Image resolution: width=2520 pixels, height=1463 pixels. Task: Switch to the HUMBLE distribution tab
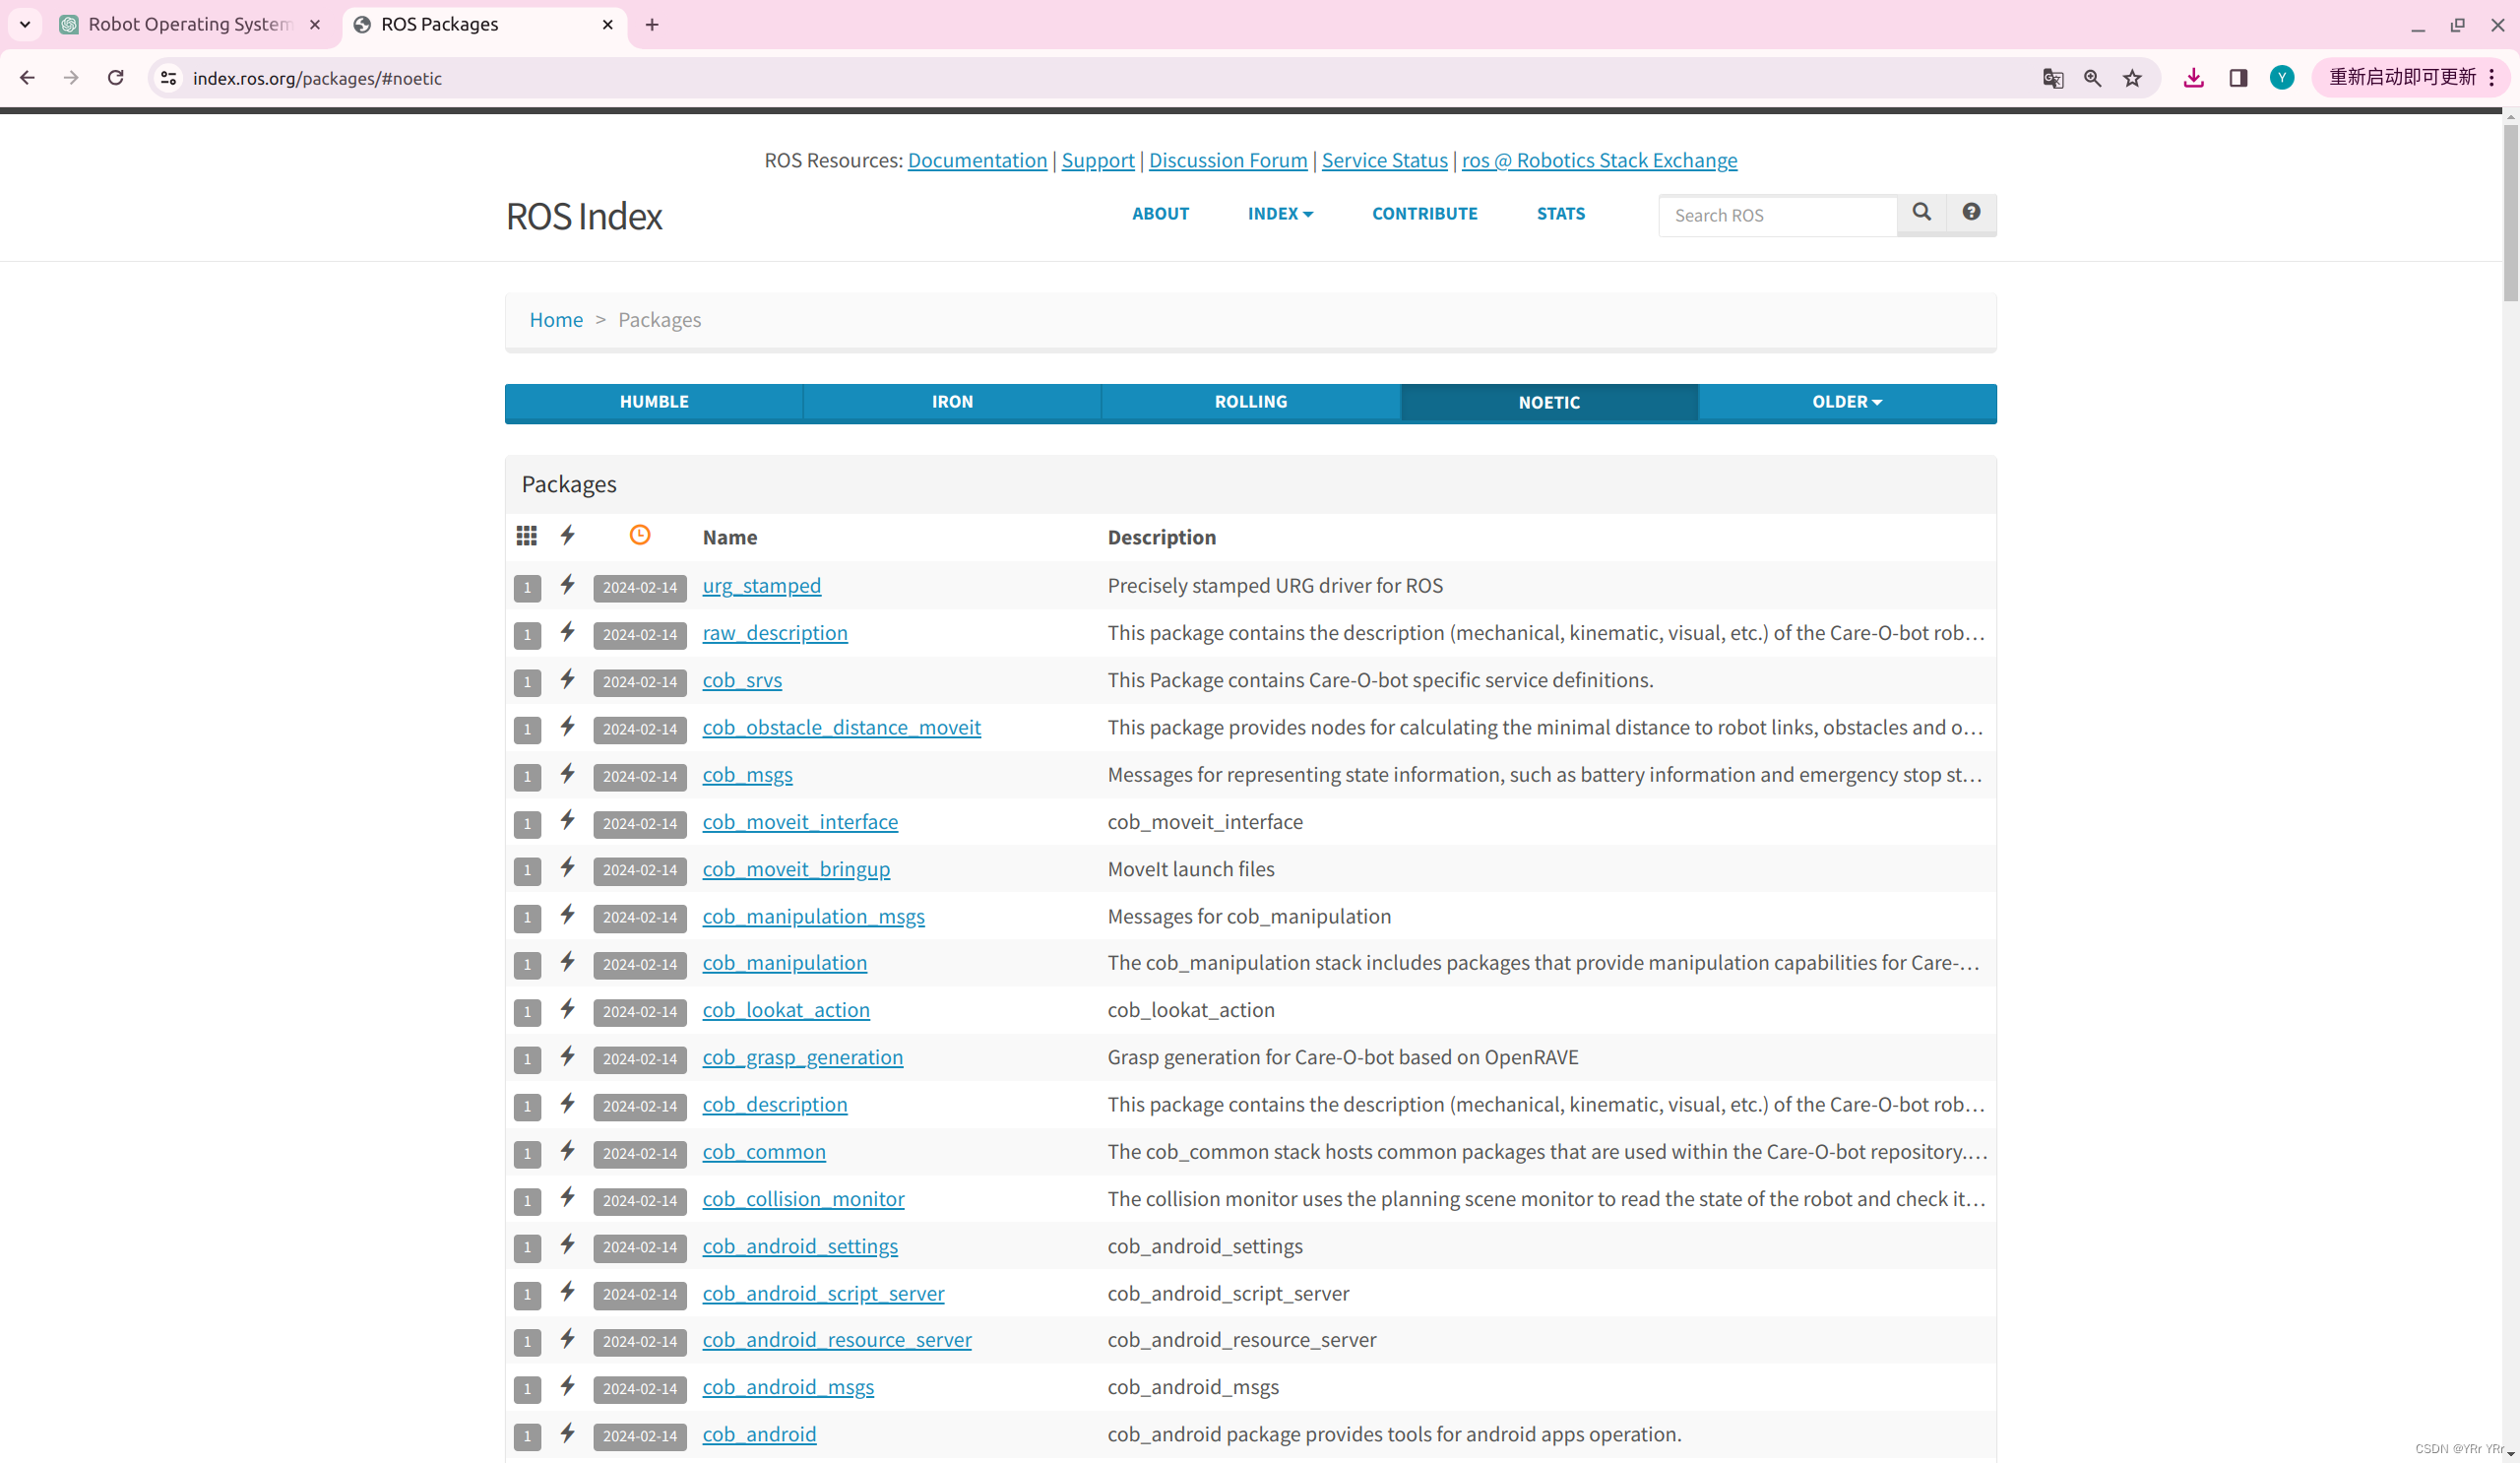(x=653, y=402)
